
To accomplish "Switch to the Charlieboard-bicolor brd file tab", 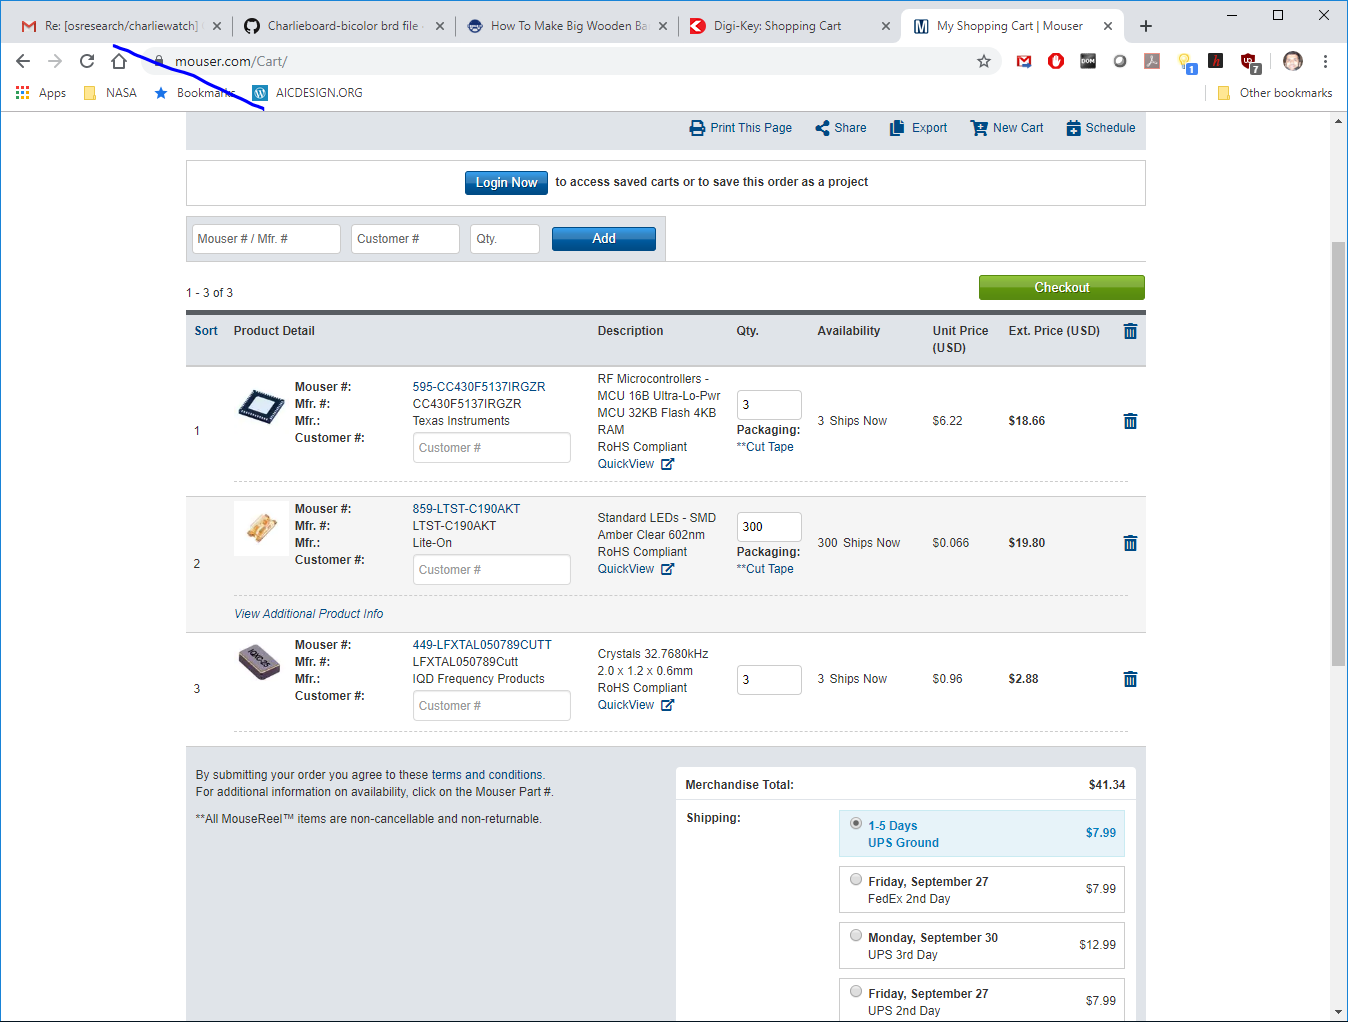I will 342,26.
